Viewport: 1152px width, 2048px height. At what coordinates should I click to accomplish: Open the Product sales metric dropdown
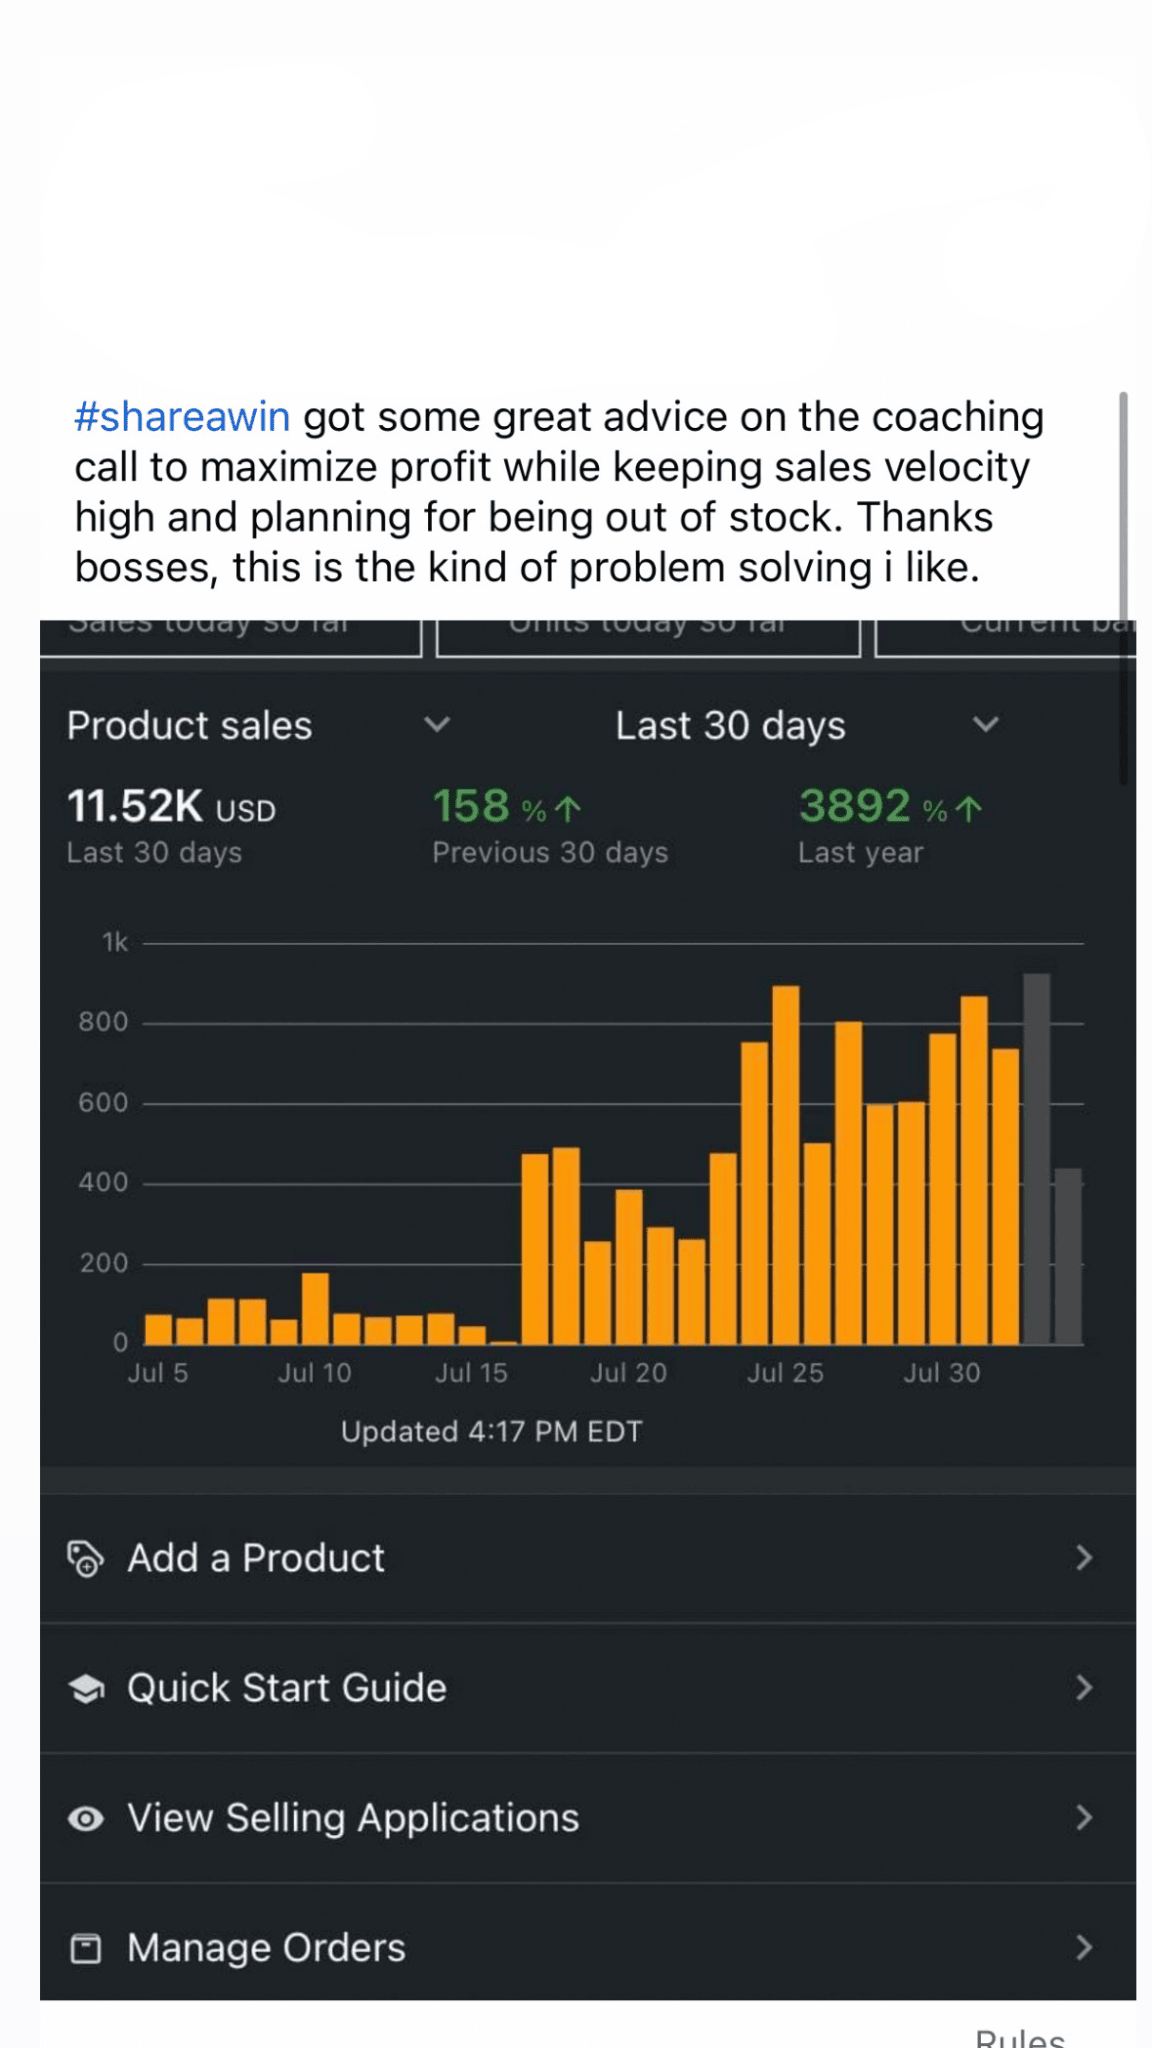click(x=437, y=724)
